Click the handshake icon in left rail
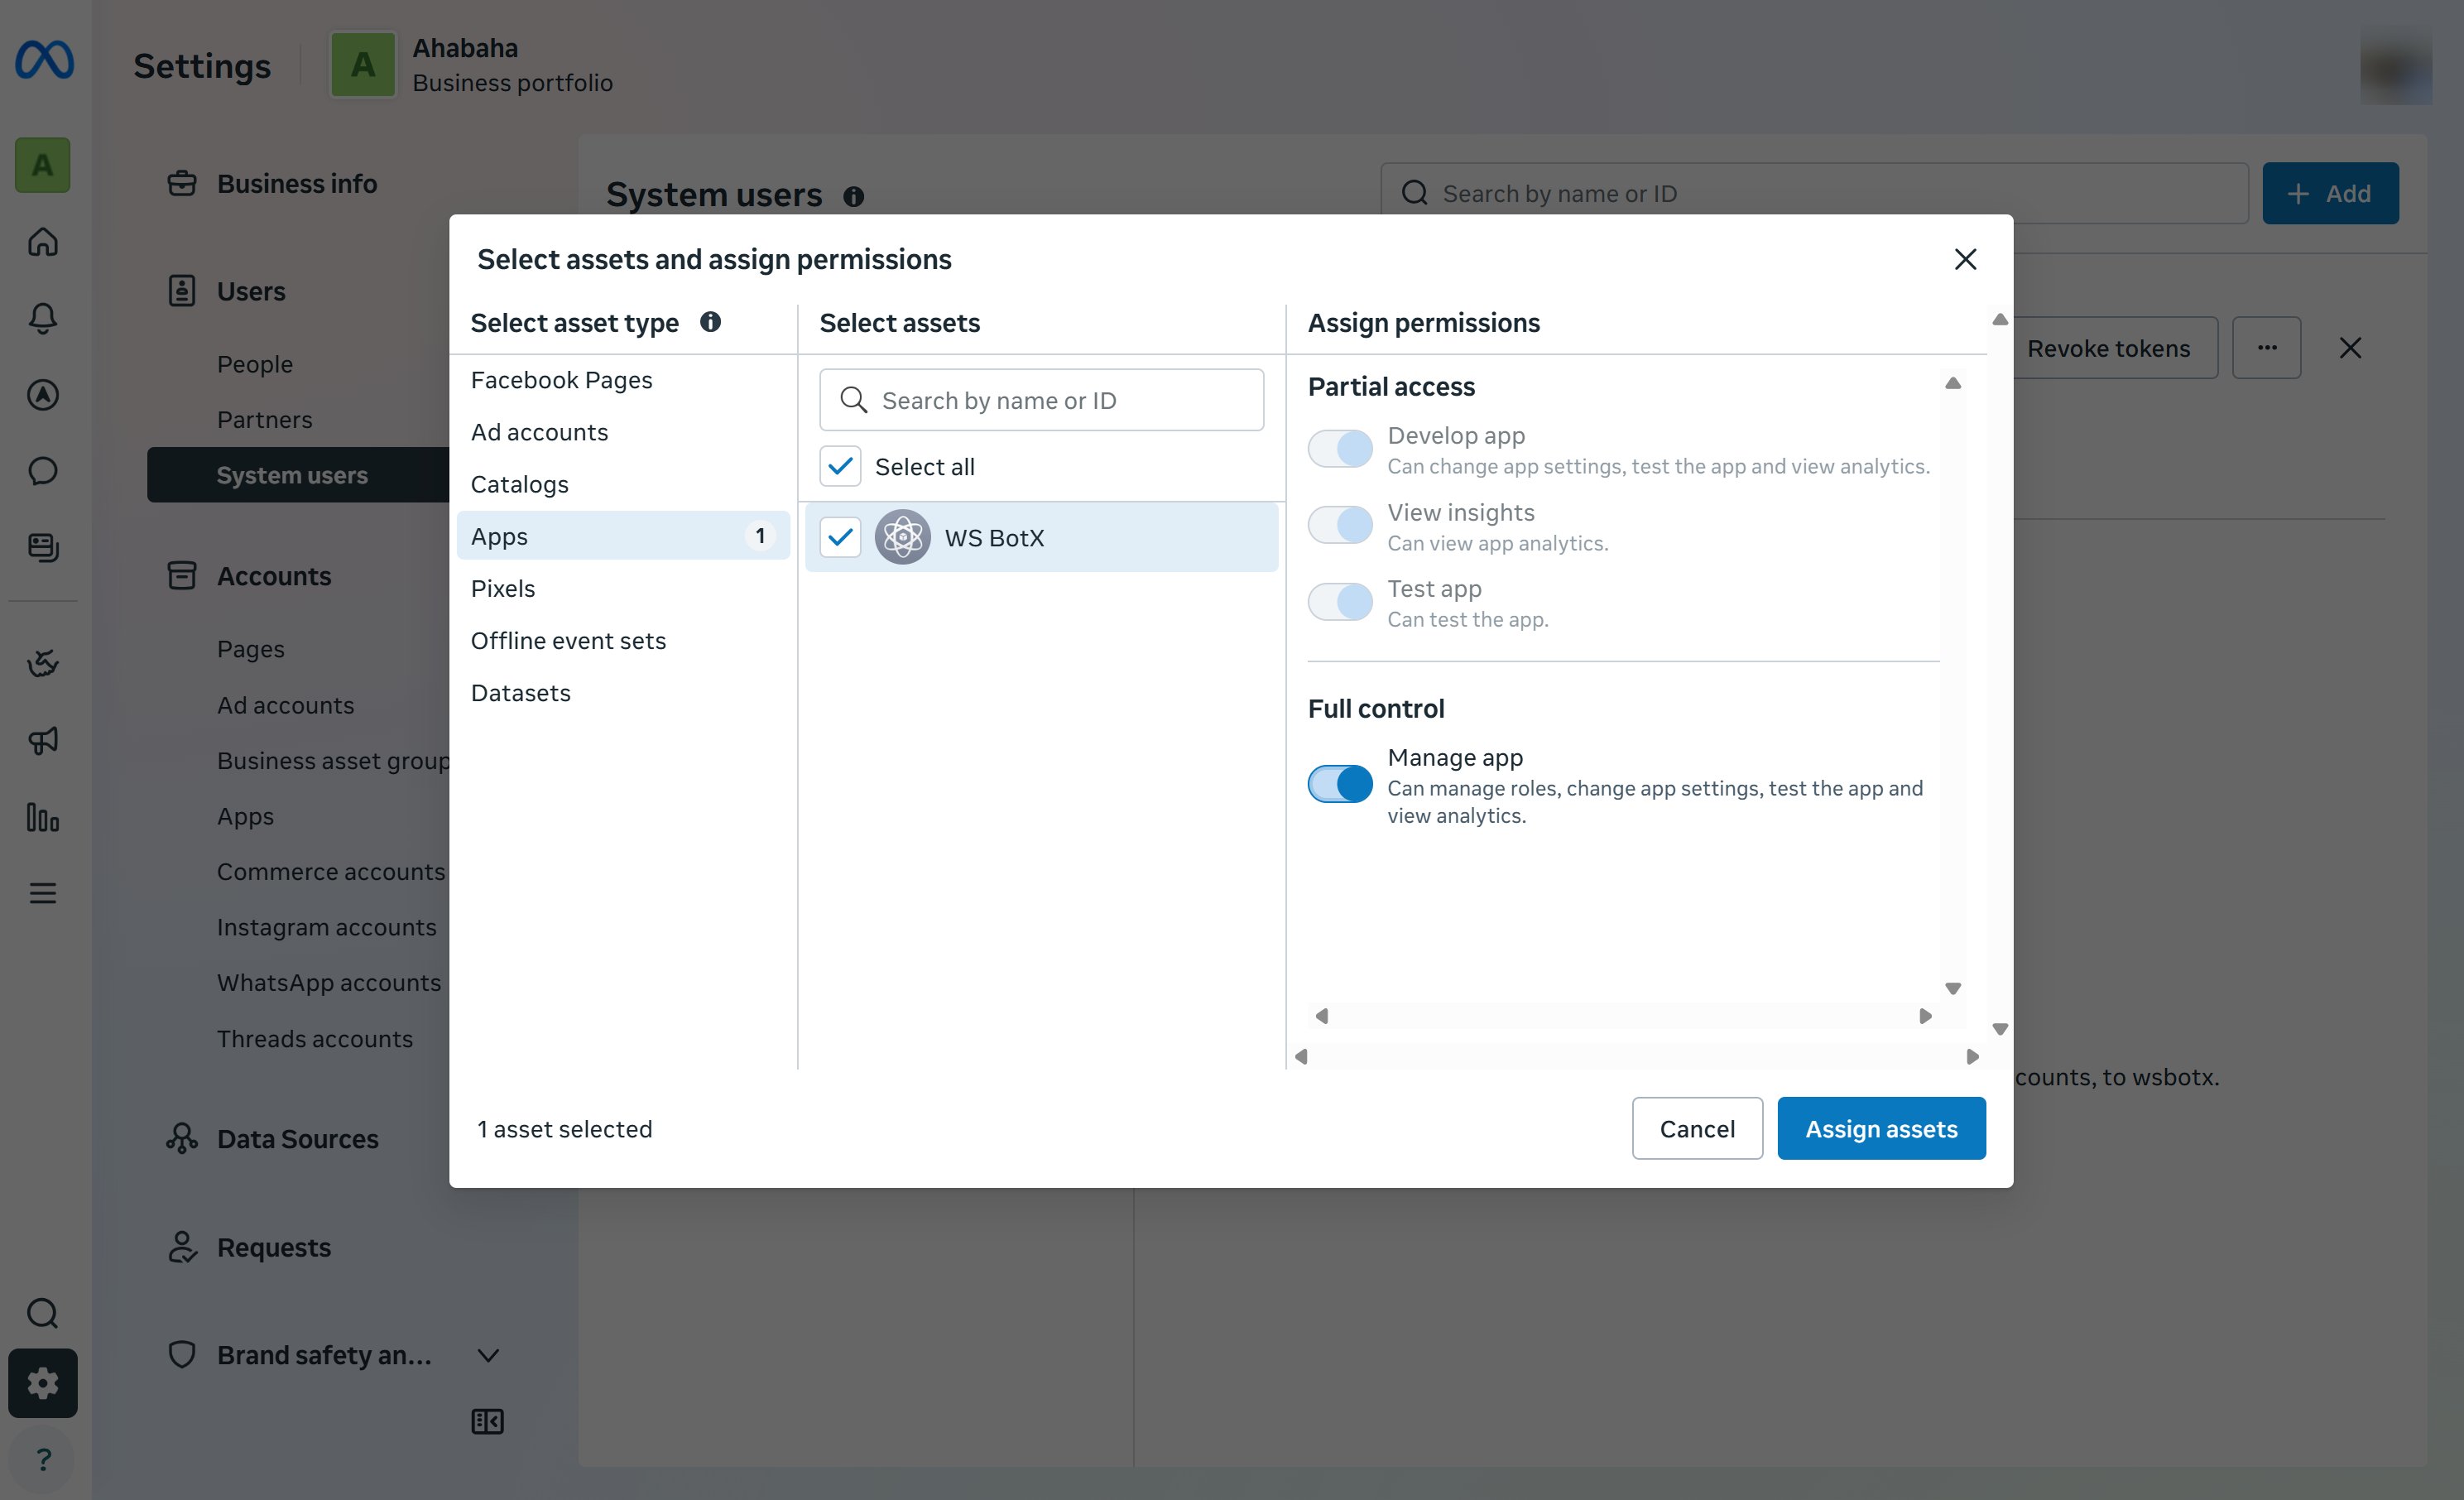Screen dimensions: 2464x1500 (x=42, y=663)
